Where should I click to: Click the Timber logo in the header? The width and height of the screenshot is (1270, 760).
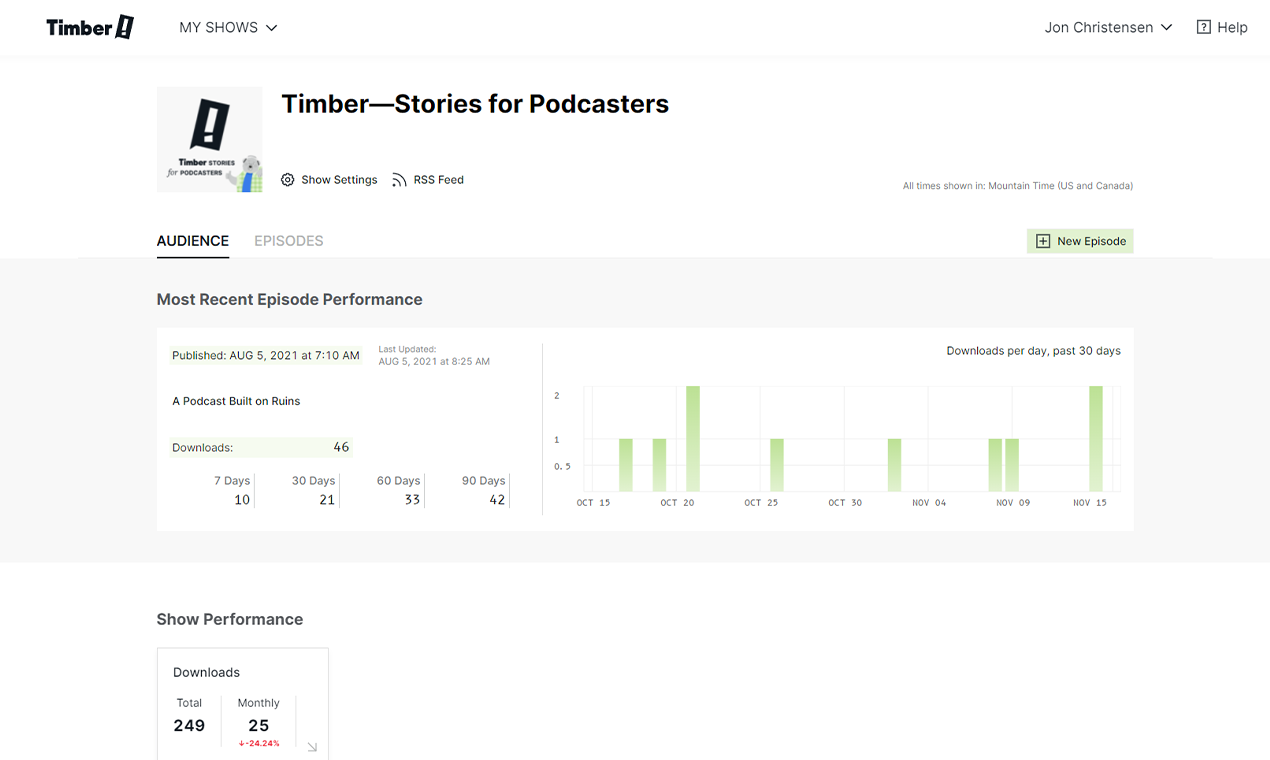tap(90, 27)
